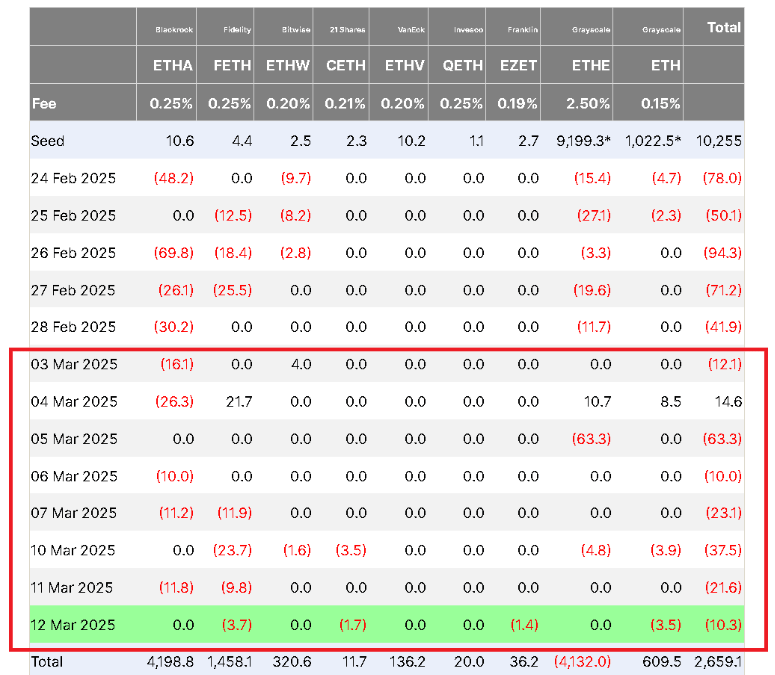This screenshot has height=675, width=775.
Task: Click the 21Shares issuer label
Action: [347, 30]
